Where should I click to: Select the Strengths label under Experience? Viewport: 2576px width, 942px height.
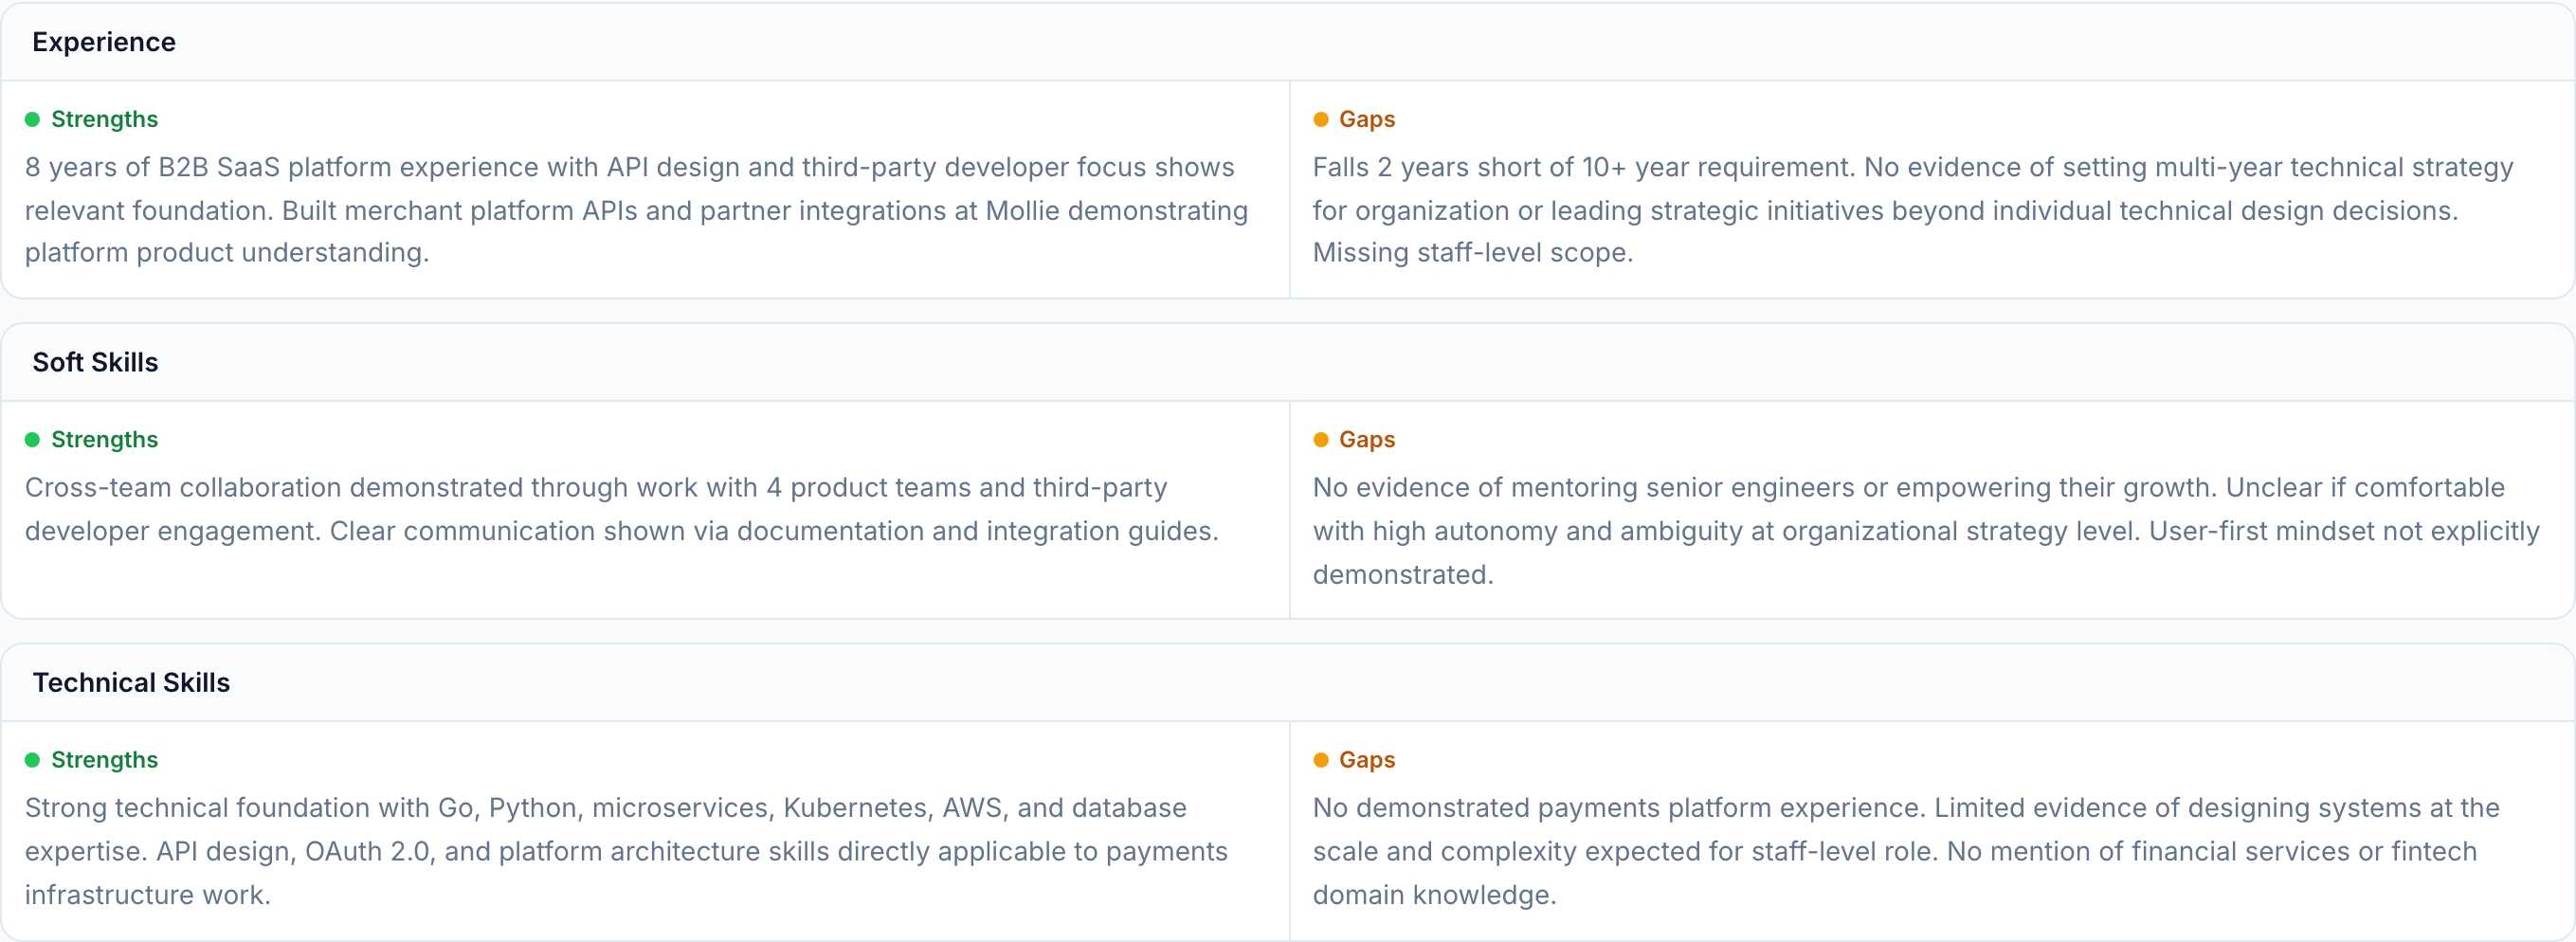104,119
